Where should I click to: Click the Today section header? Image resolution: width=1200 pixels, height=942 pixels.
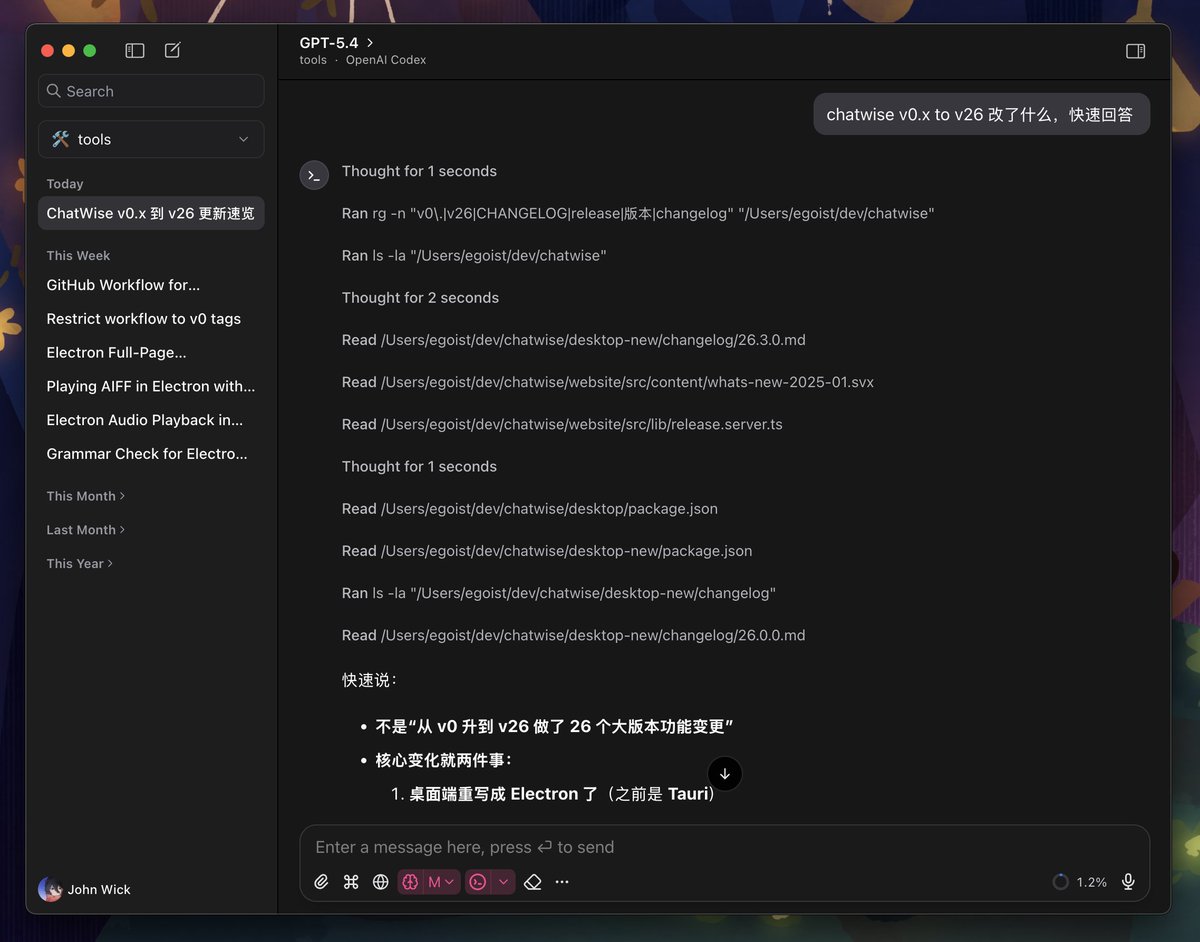pyautogui.click(x=65, y=184)
